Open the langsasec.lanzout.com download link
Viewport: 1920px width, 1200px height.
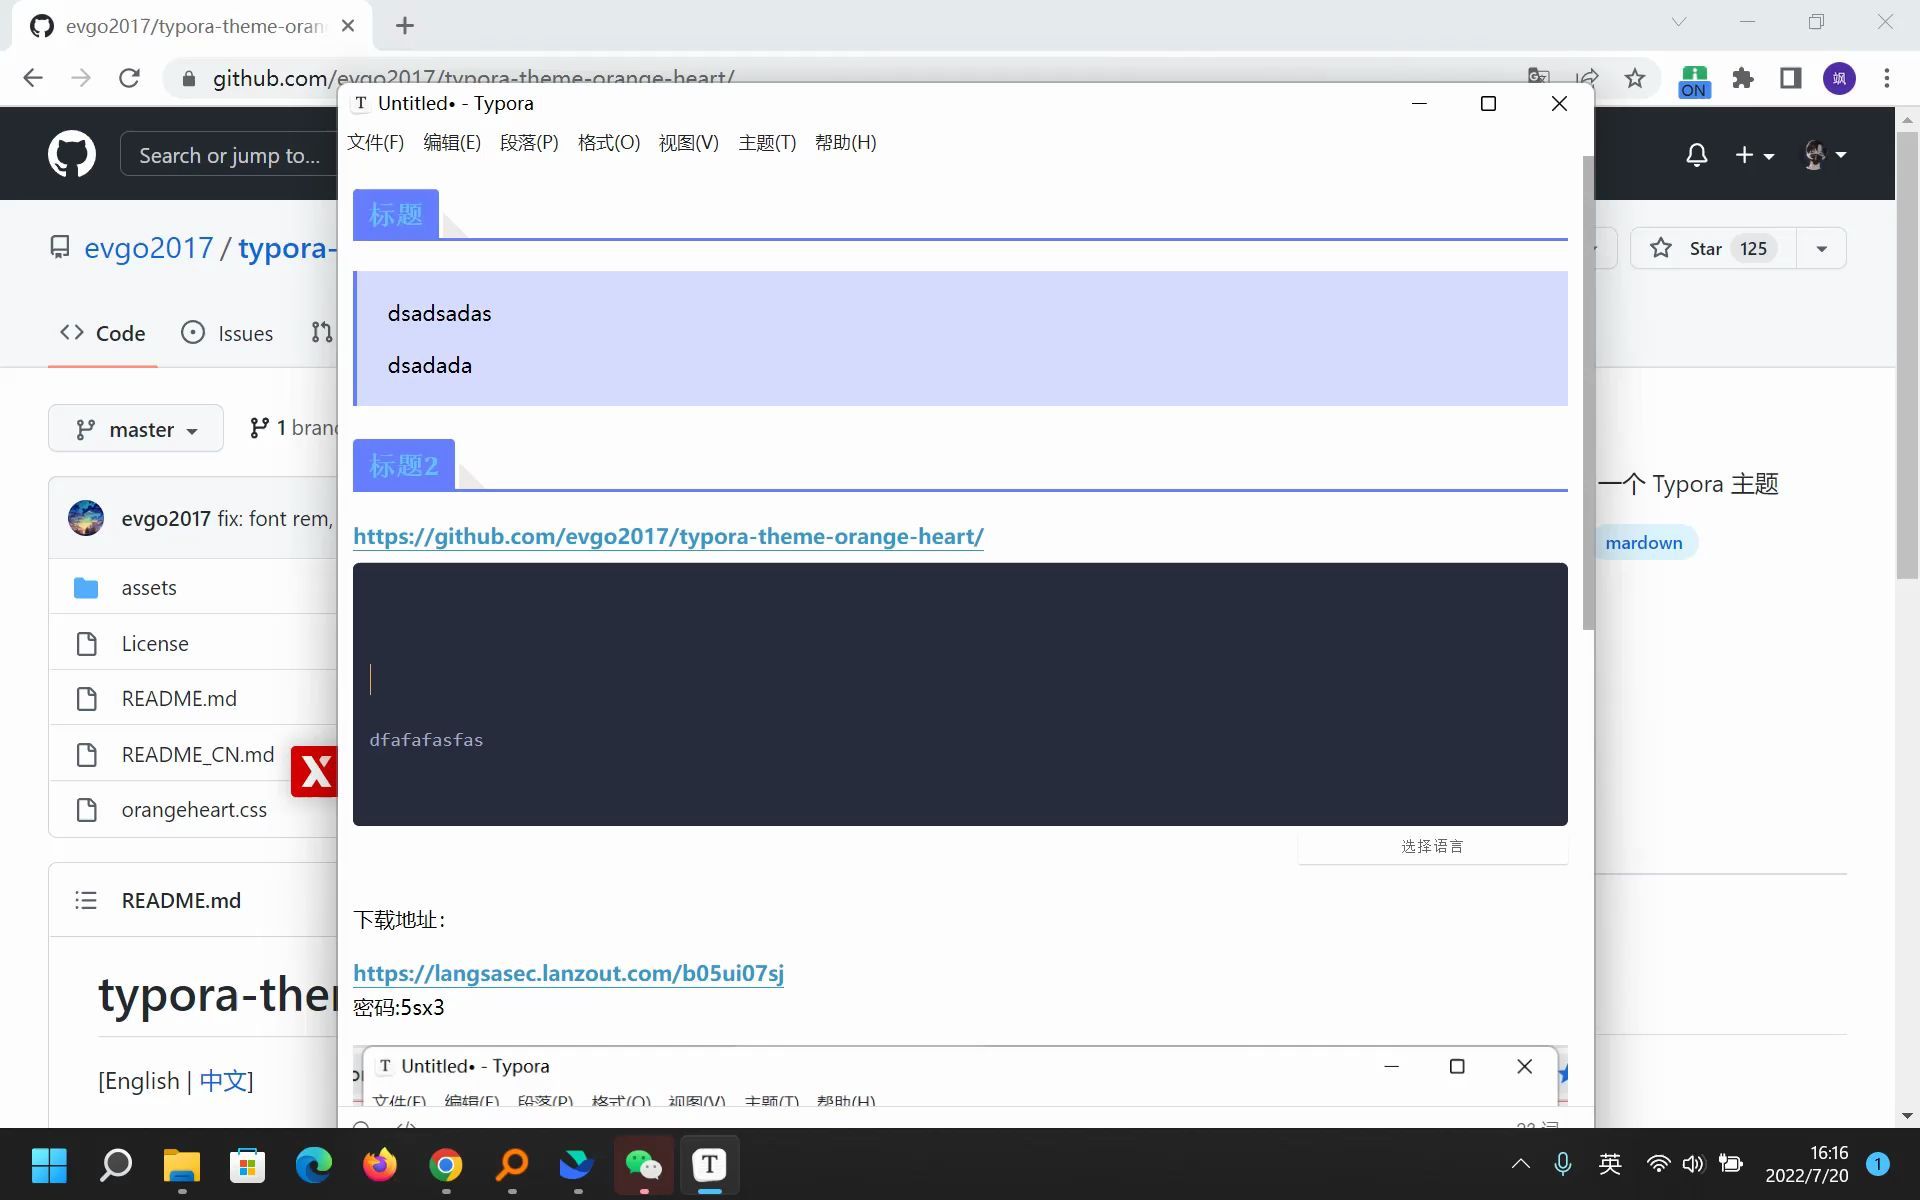[x=568, y=973]
